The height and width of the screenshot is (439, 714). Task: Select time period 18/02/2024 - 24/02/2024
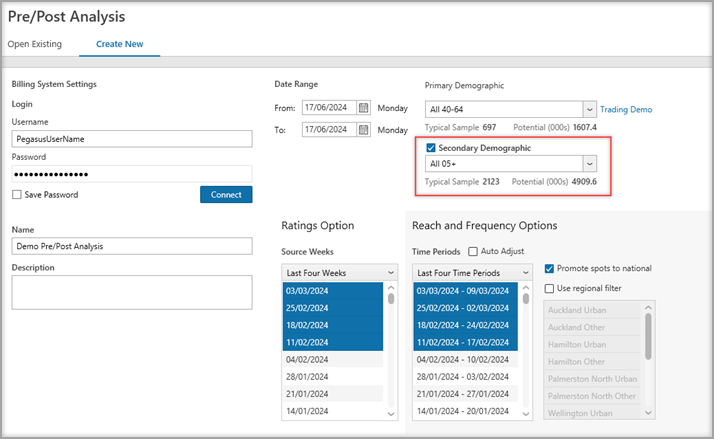tap(465, 325)
